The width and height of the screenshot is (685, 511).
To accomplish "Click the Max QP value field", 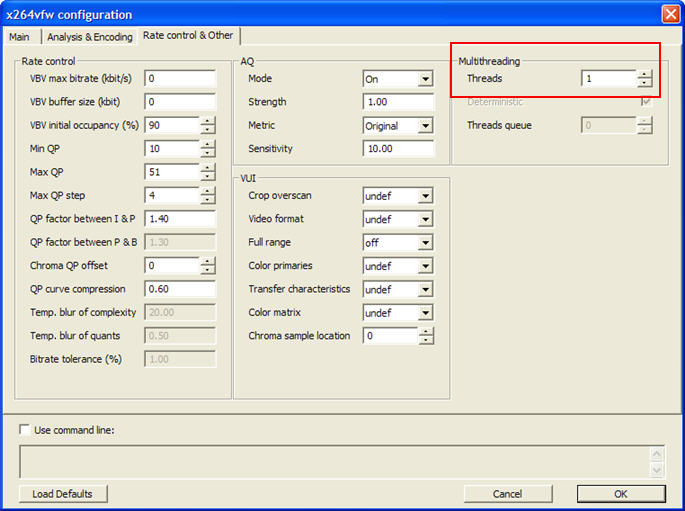I will (x=172, y=172).
